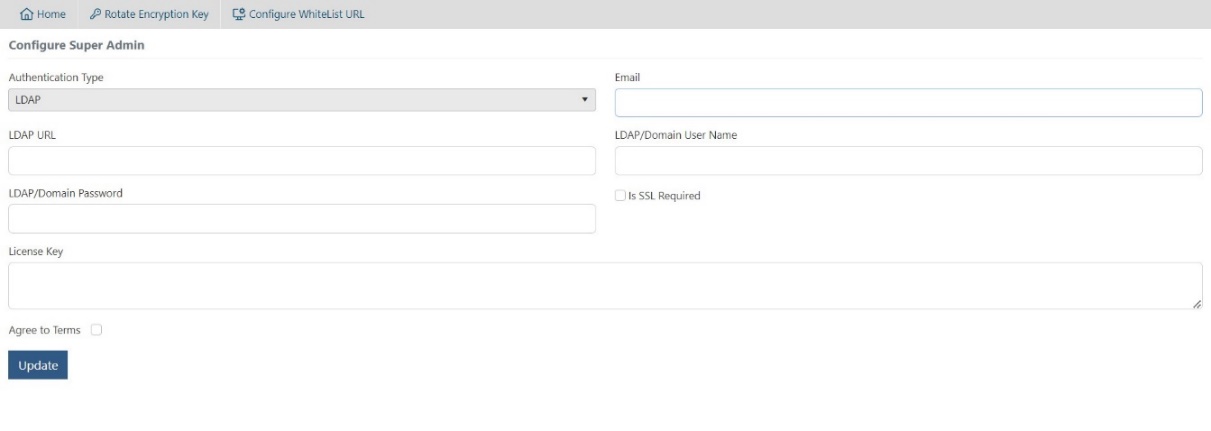Enable the Is SSL Required checkbox
The width and height of the screenshot is (1211, 431).
(x=620, y=196)
